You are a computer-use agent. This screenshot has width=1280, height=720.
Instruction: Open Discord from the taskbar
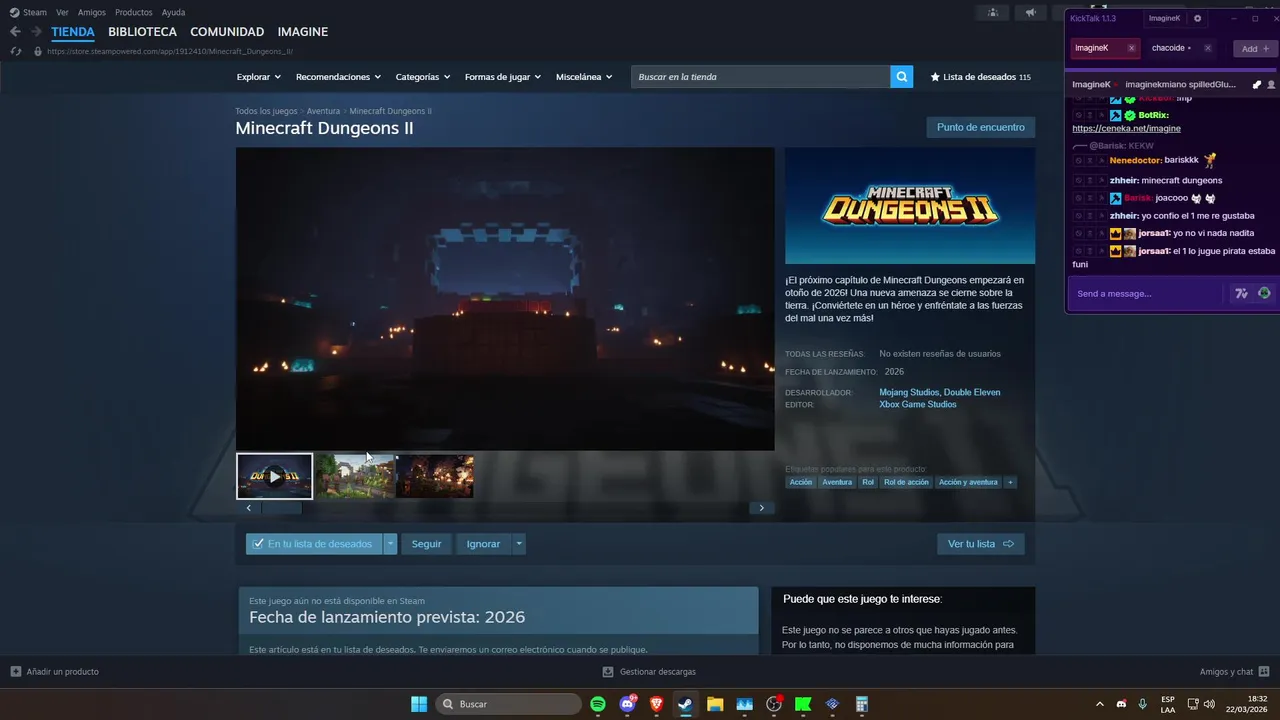point(627,704)
